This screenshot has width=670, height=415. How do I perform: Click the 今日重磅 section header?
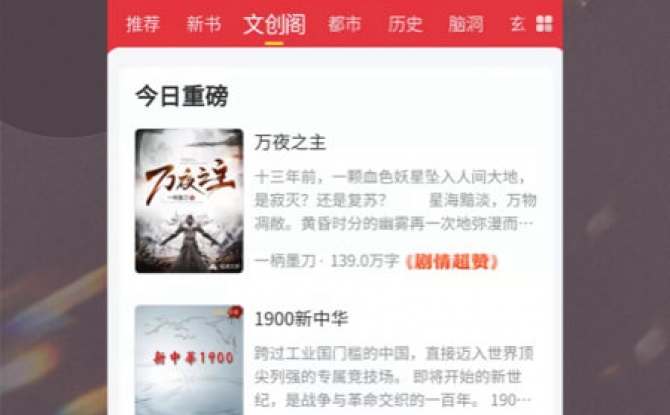click(x=182, y=95)
